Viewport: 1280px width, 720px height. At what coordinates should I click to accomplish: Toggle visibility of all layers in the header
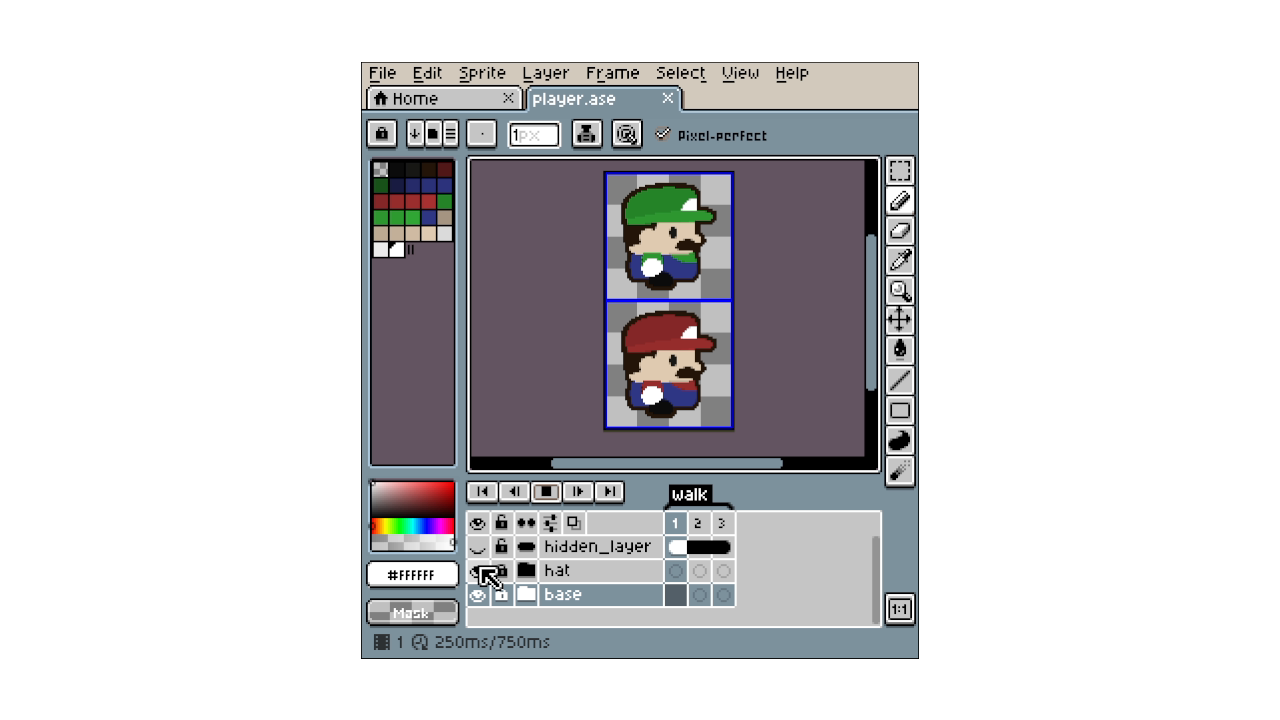[478, 523]
